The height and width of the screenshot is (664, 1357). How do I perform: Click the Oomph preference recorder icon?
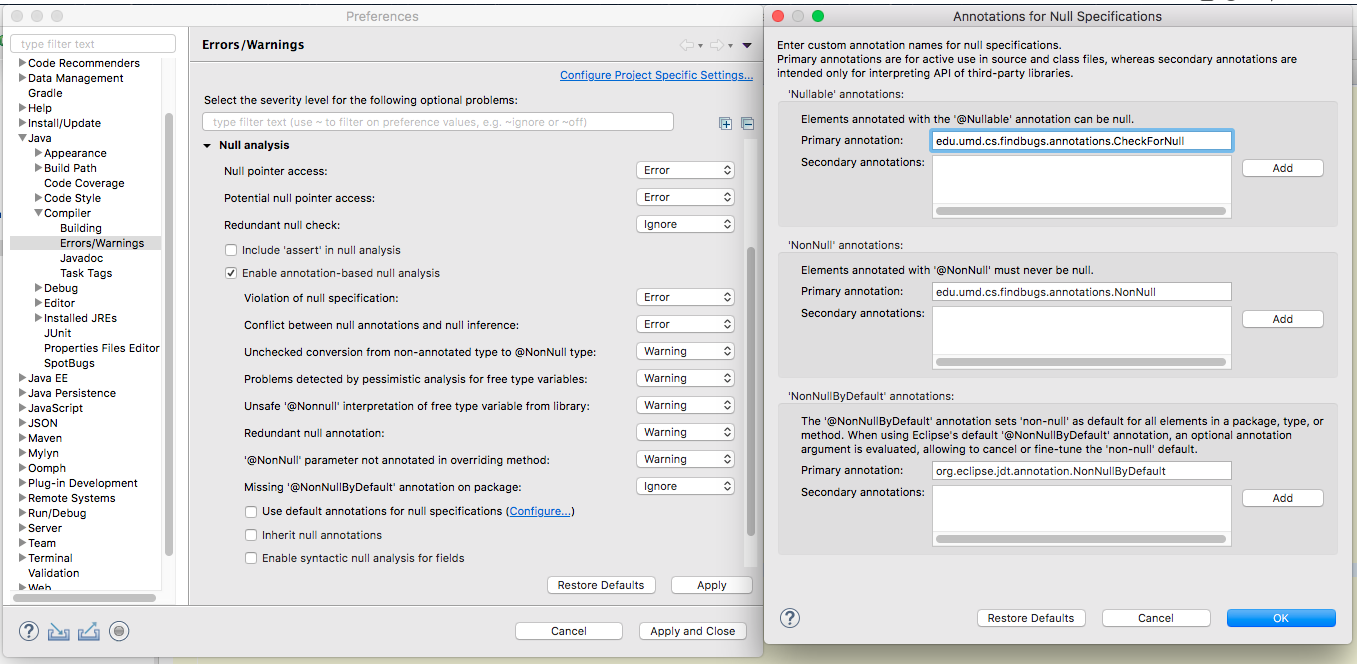click(119, 631)
